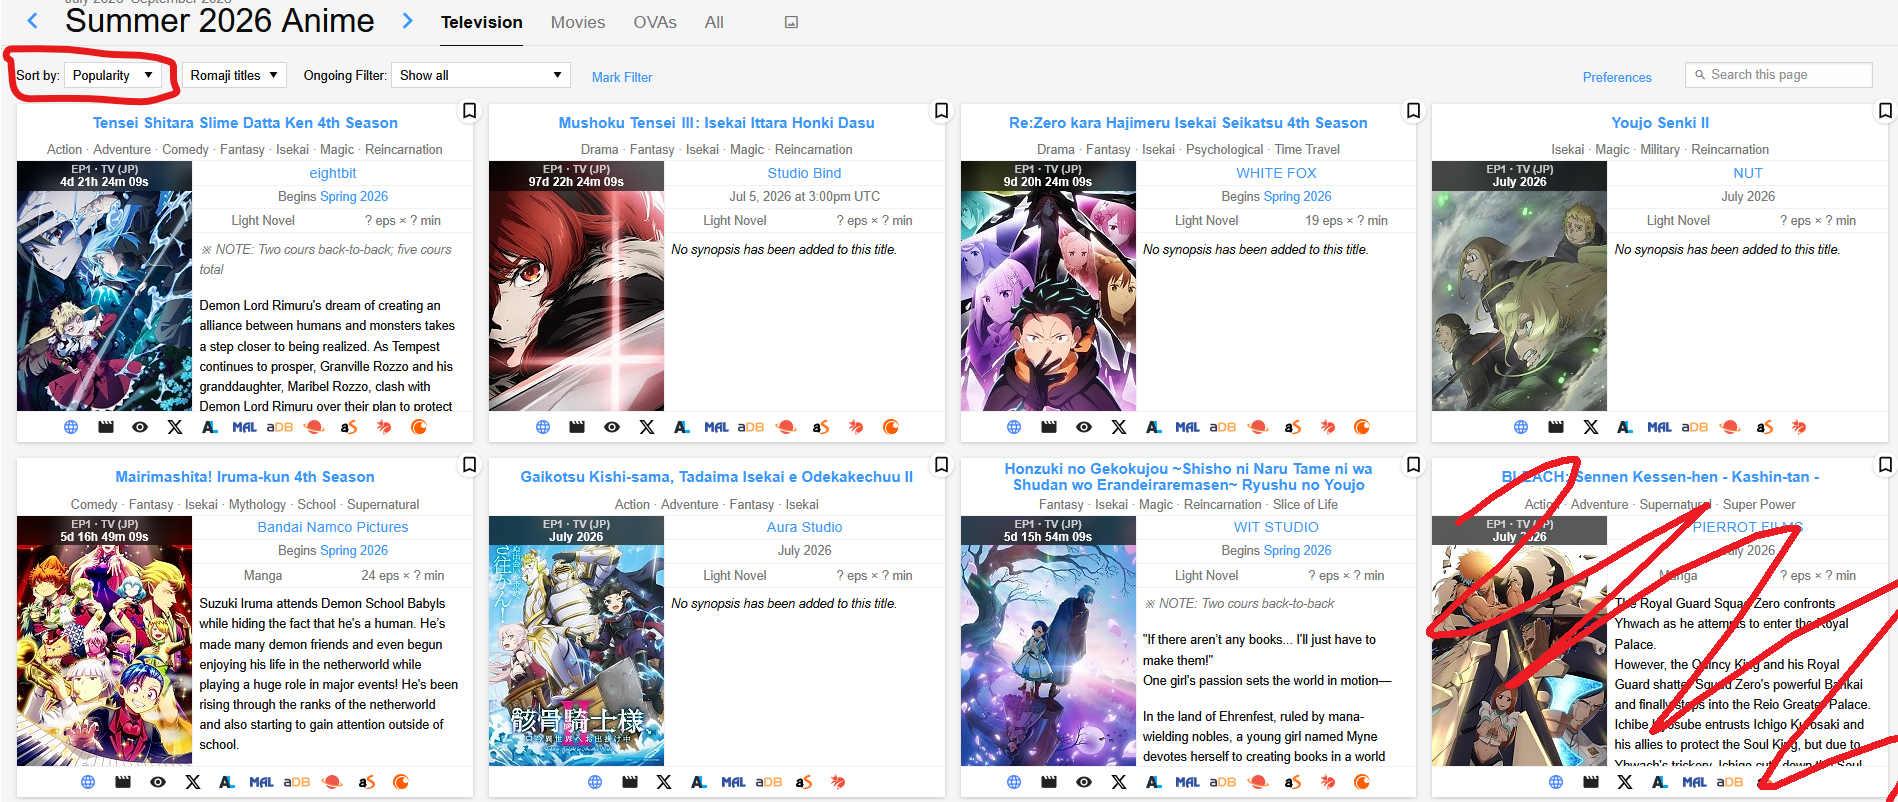The width and height of the screenshot is (1898, 802).
Task: Switch to the All tab
Action: (x=714, y=22)
